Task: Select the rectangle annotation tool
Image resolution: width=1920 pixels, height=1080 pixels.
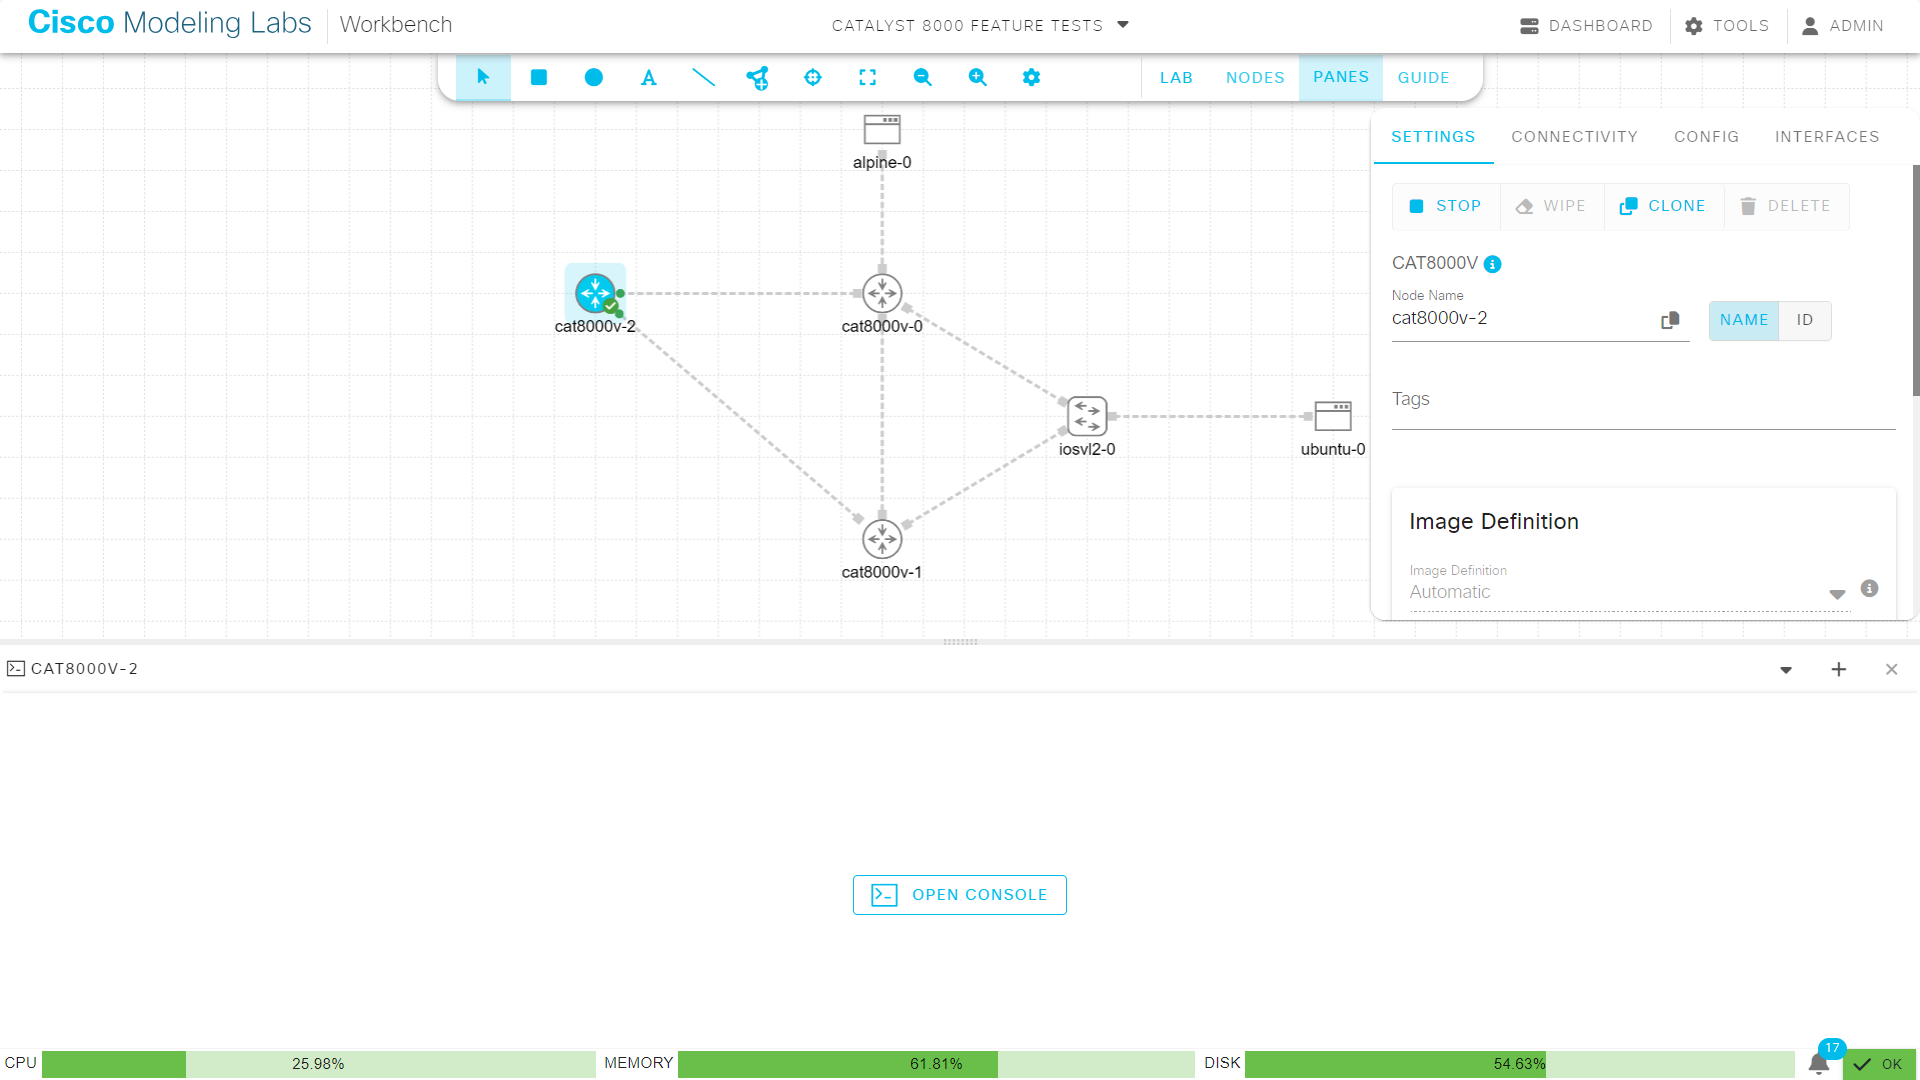Action: (x=539, y=77)
